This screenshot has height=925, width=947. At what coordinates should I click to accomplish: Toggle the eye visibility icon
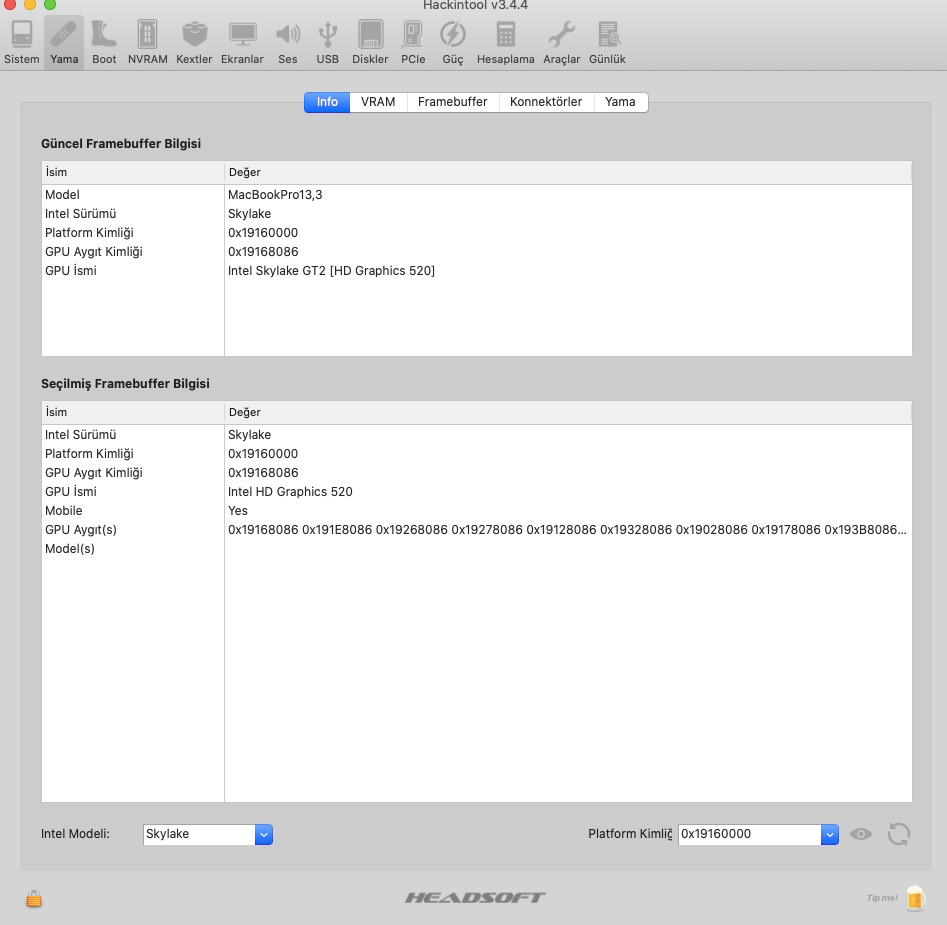pyautogui.click(x=860, y=834)
